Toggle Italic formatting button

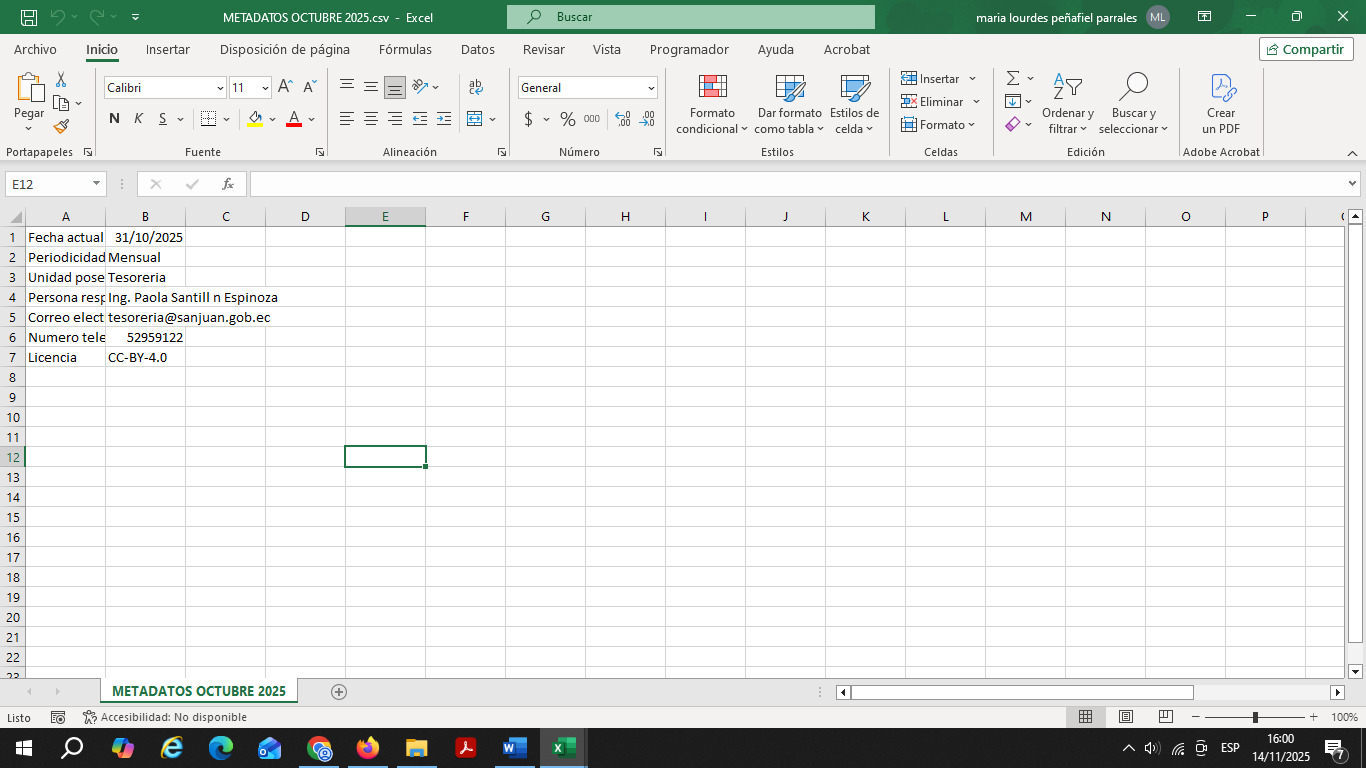coord(138,119)
